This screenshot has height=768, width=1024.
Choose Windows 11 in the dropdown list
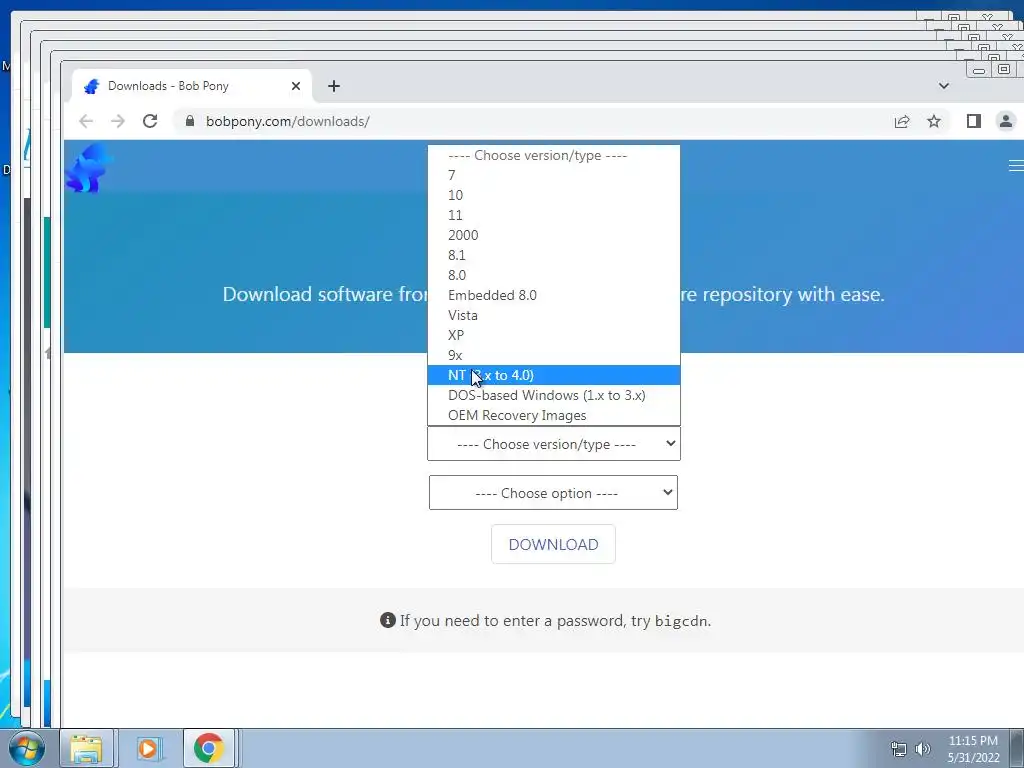554,215
